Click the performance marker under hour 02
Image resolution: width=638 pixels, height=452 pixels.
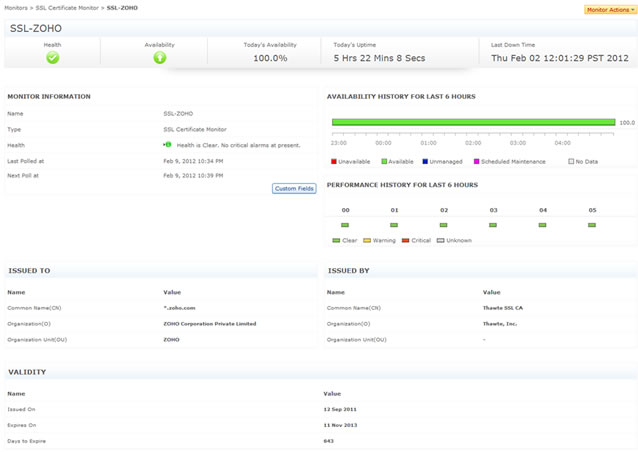(x=444, y=225)
